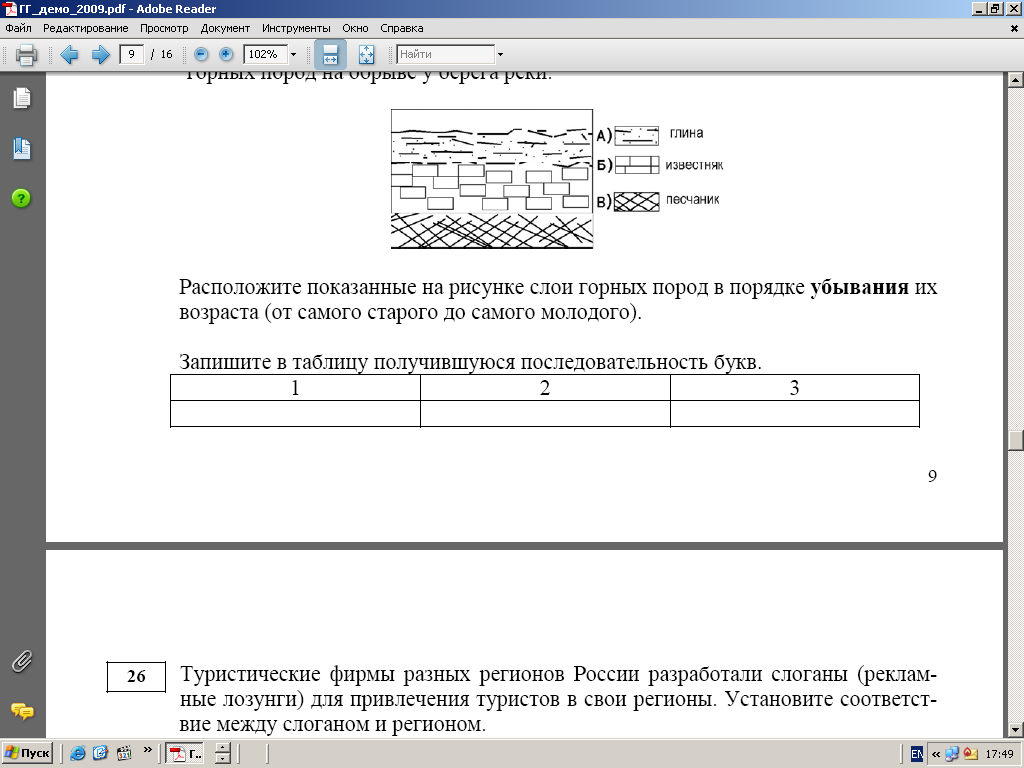This screenshot has height=768, width=1024.
Task: Click the total pages label / 16
Action: pyautogui.click(x=162, y=54)
